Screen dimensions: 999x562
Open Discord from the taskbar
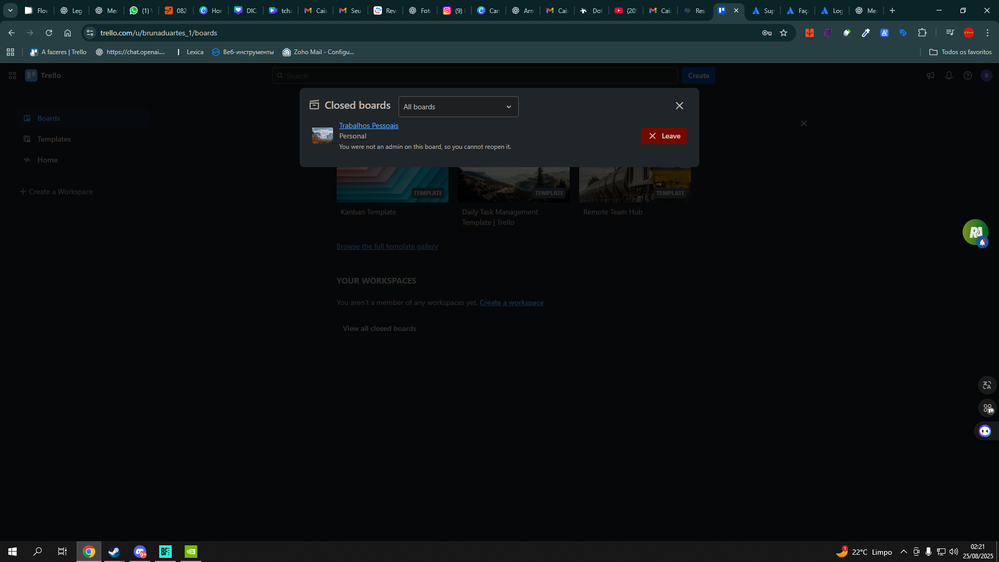point(140,552)
